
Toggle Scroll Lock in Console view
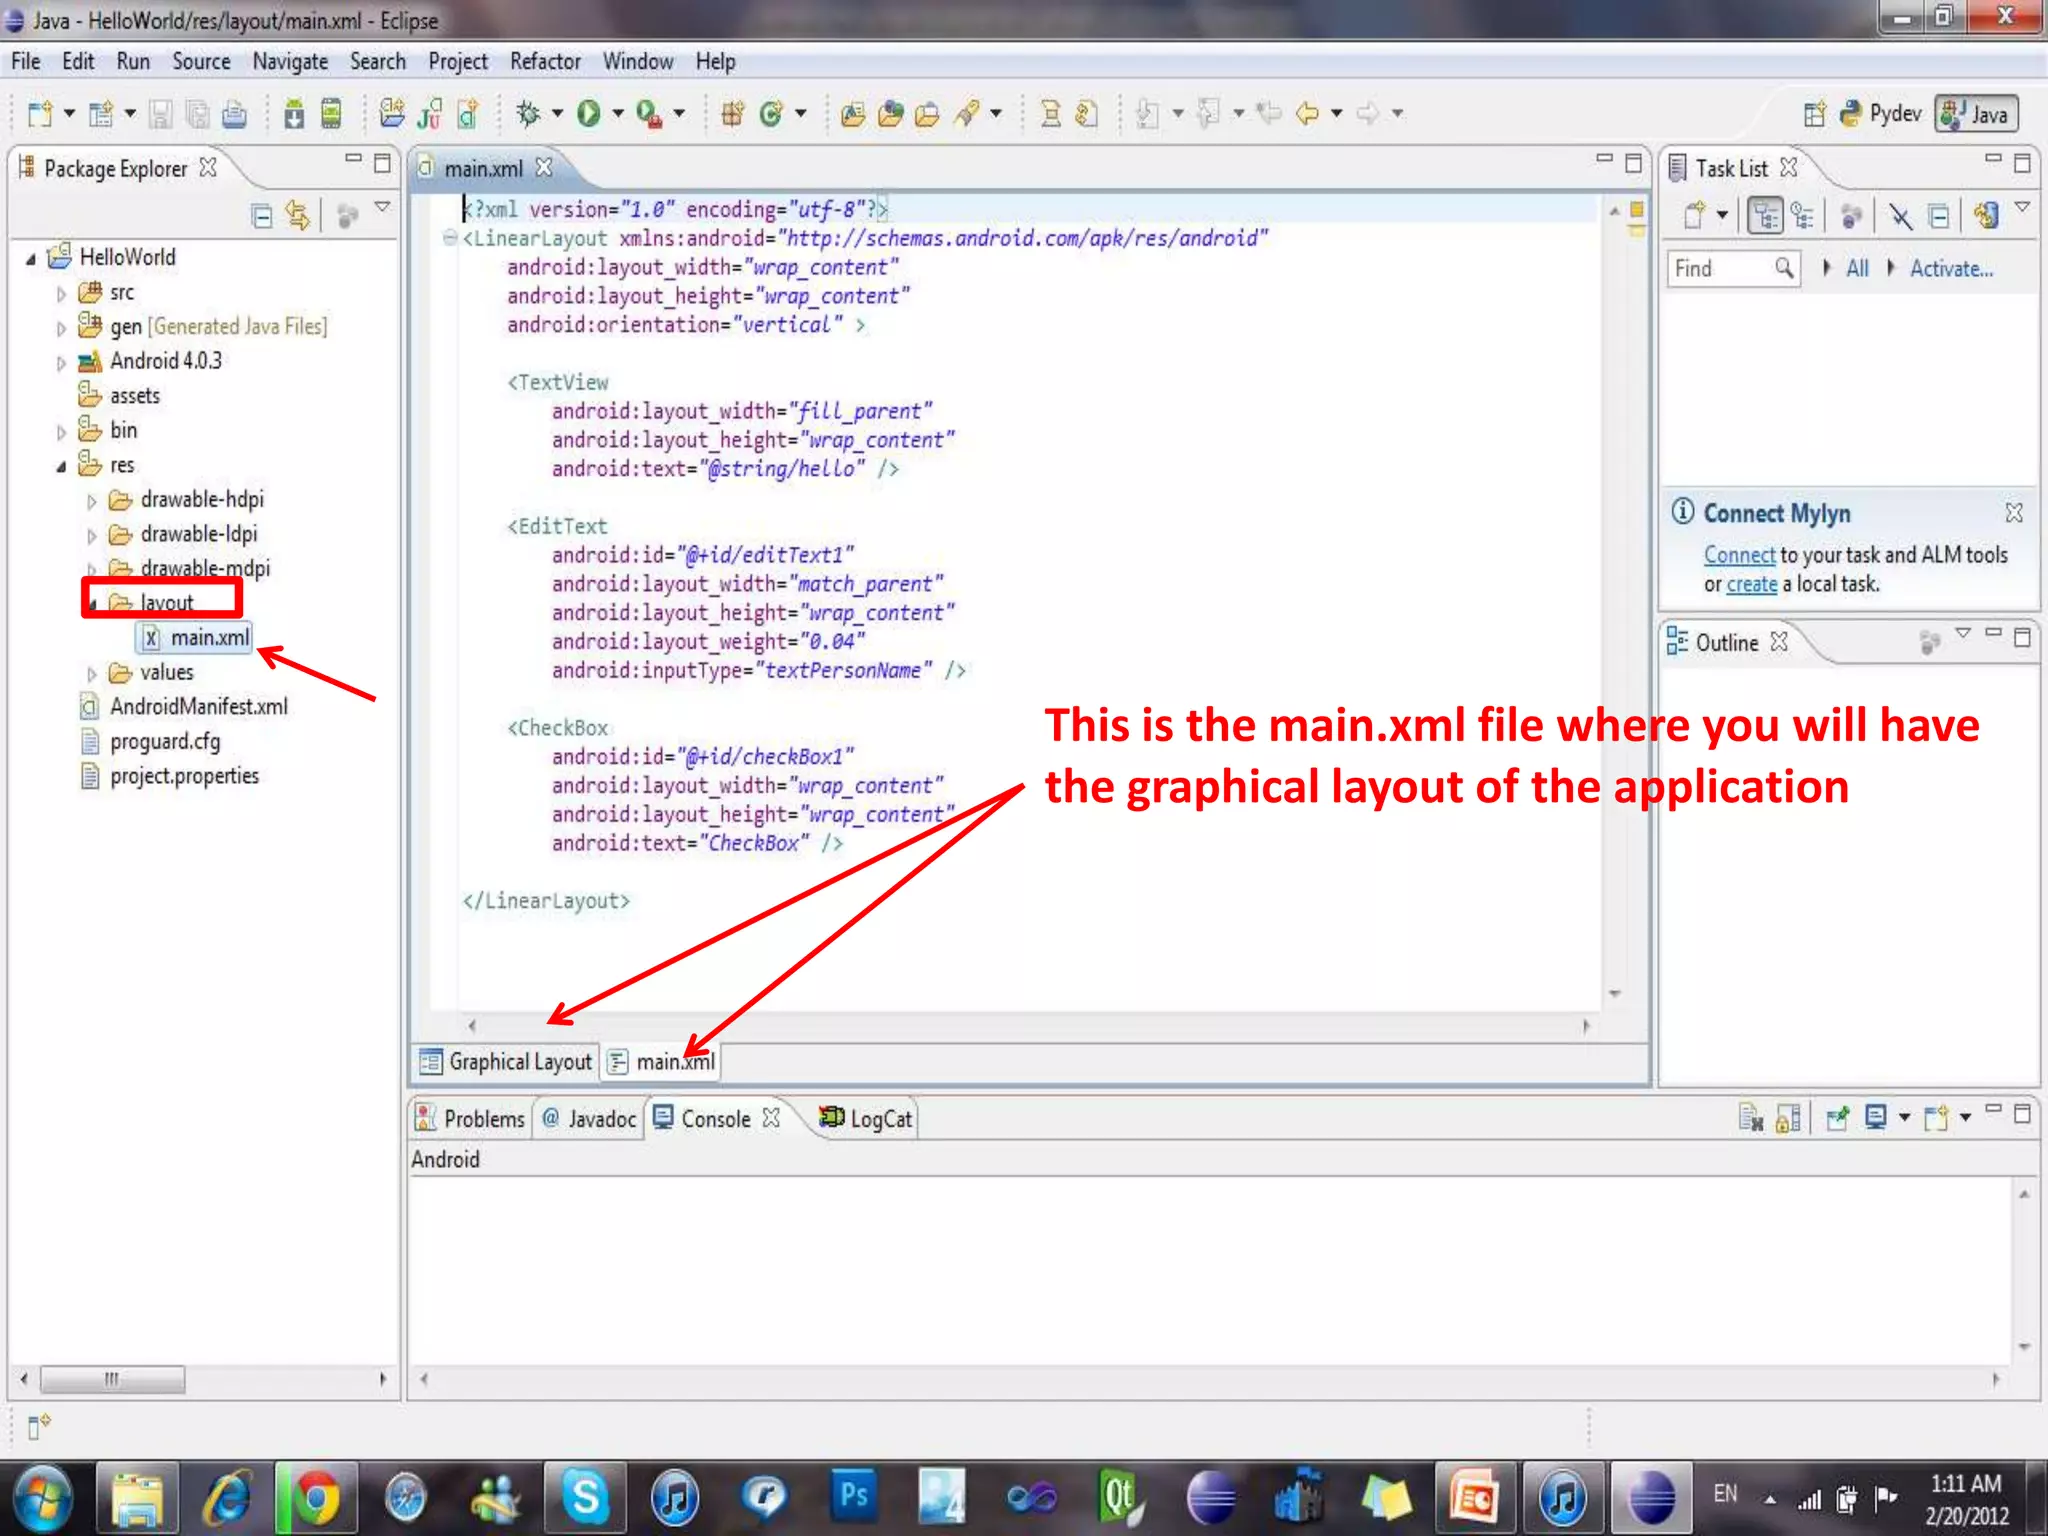1788,1117
